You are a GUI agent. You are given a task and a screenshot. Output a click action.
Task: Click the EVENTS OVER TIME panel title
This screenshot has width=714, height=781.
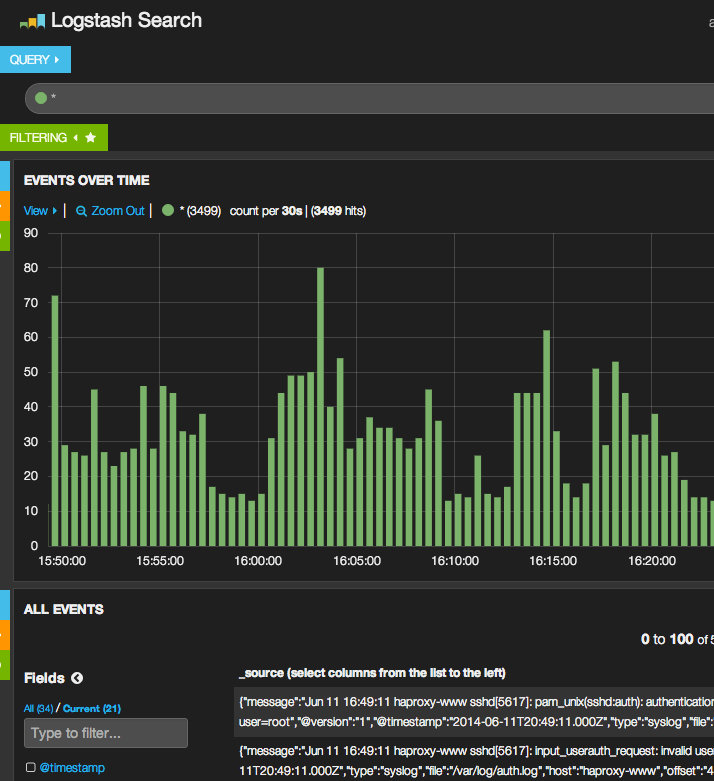point(87,180)
